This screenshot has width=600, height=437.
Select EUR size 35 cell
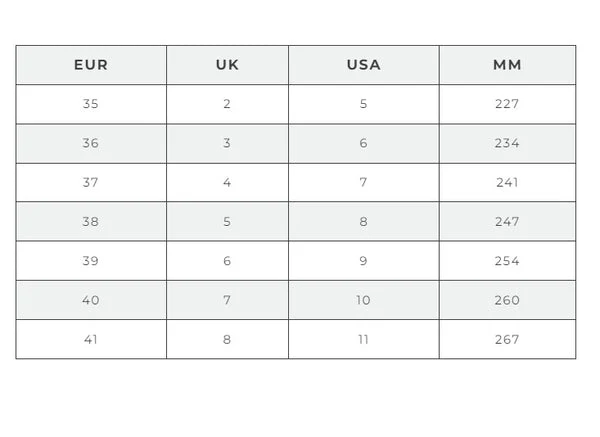91,104
